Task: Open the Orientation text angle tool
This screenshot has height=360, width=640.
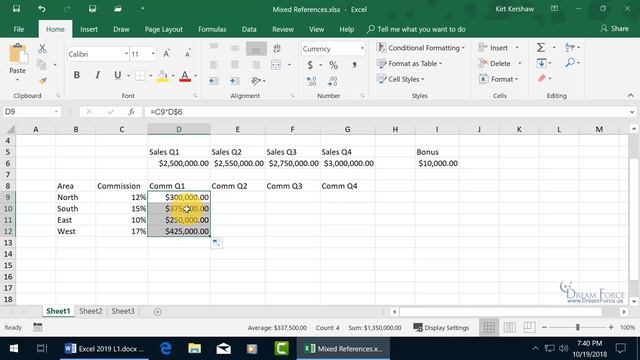Action: pos(256,81)
